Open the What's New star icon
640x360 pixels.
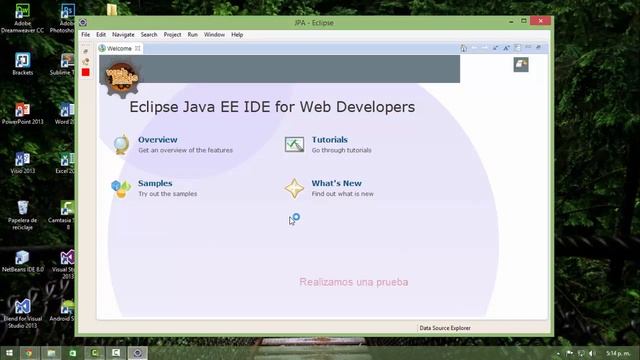[x=294, y=188]
